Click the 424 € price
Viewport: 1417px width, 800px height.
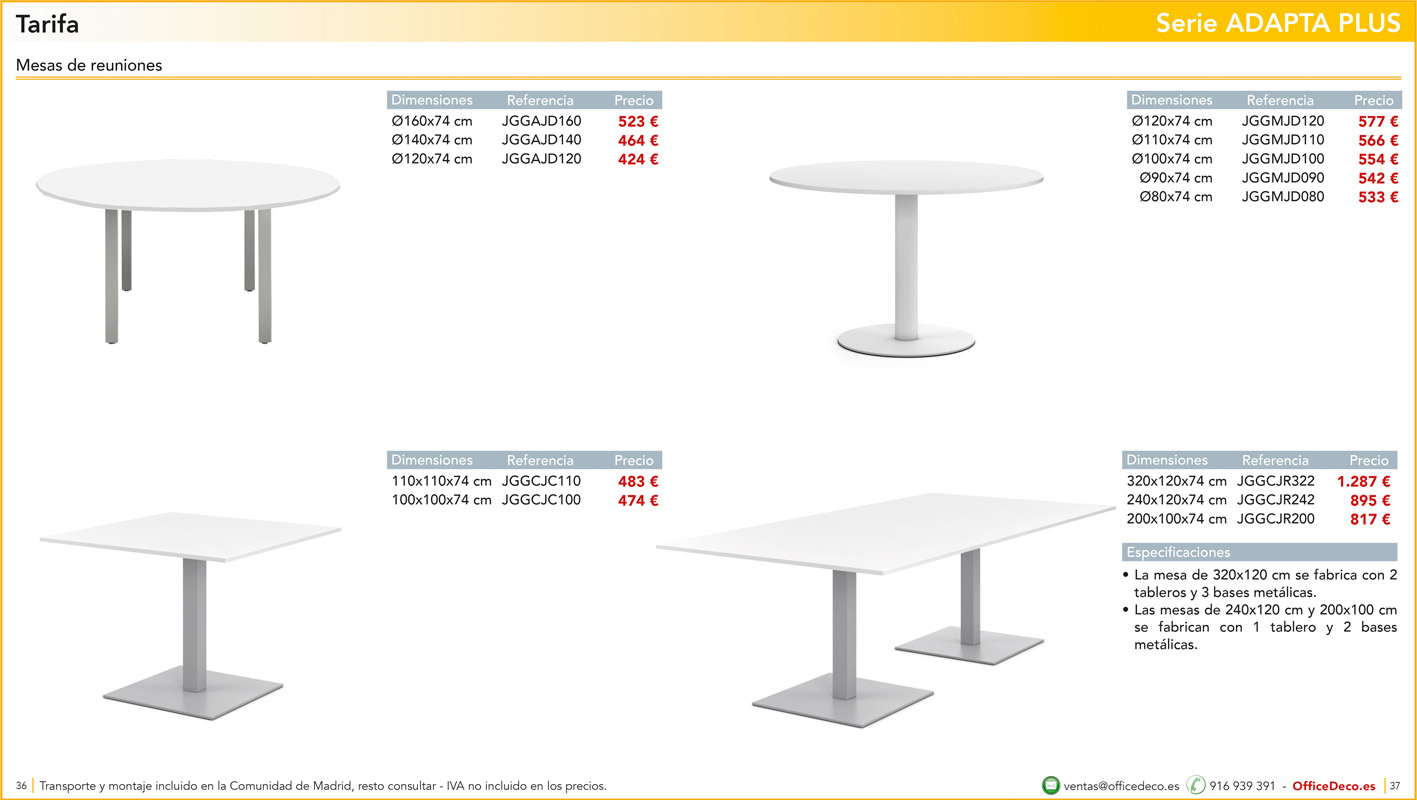638,160
